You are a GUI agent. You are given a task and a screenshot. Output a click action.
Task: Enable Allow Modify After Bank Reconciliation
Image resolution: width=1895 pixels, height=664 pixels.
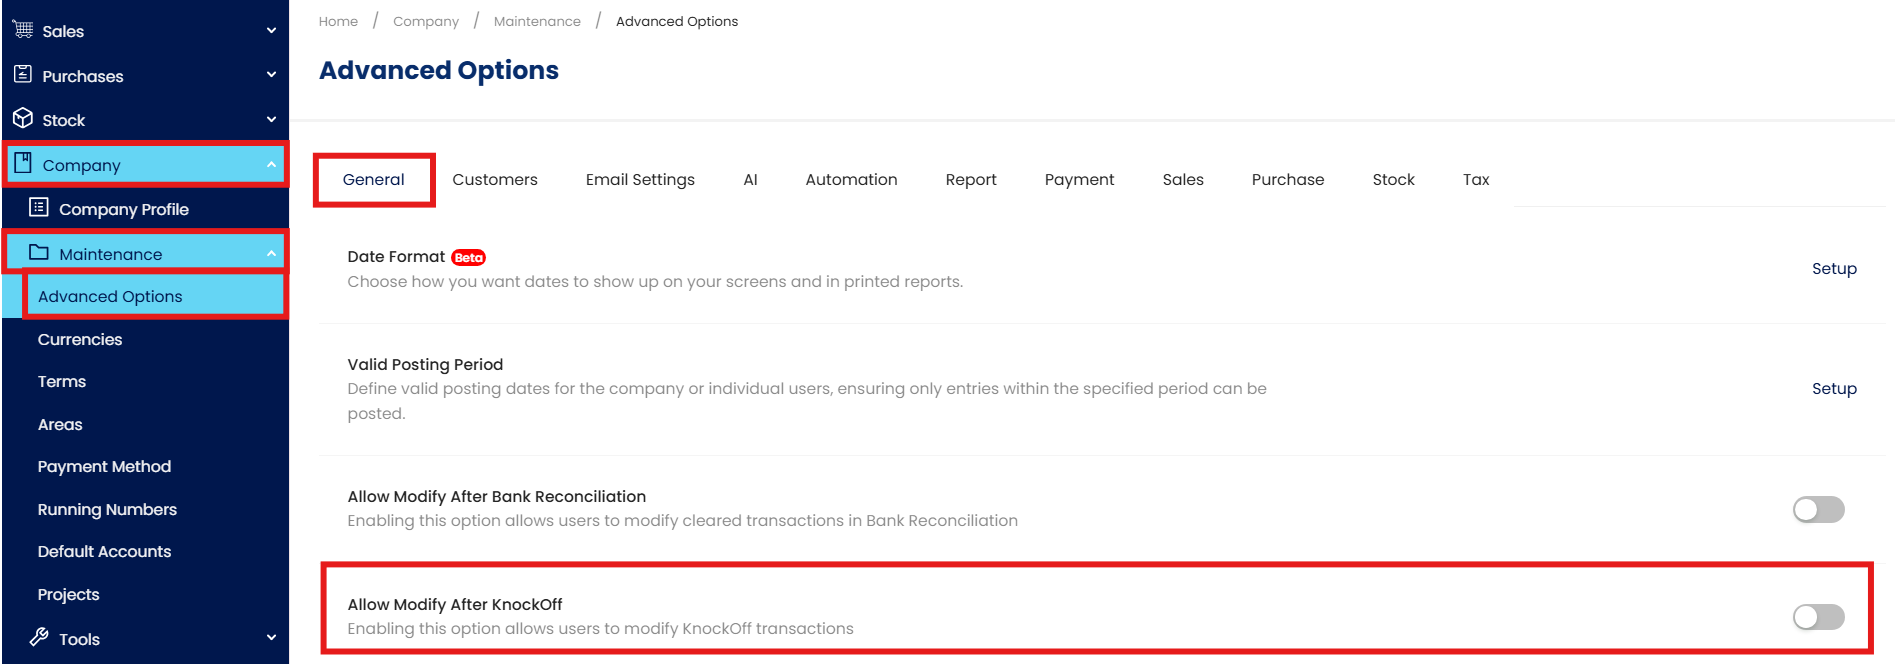(1817, 510)
